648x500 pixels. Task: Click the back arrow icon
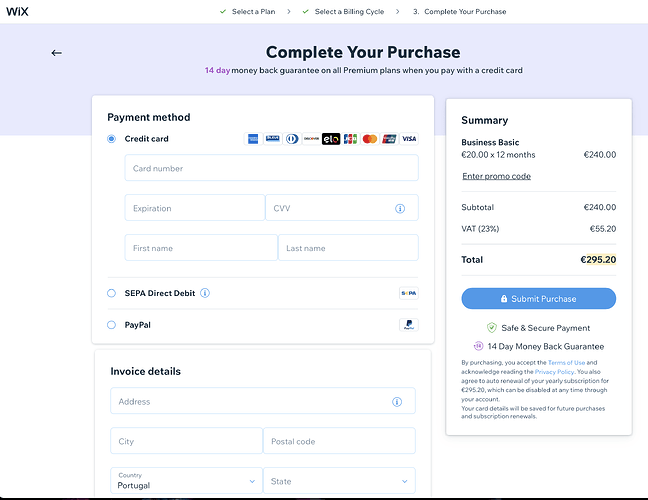point(56,53)
